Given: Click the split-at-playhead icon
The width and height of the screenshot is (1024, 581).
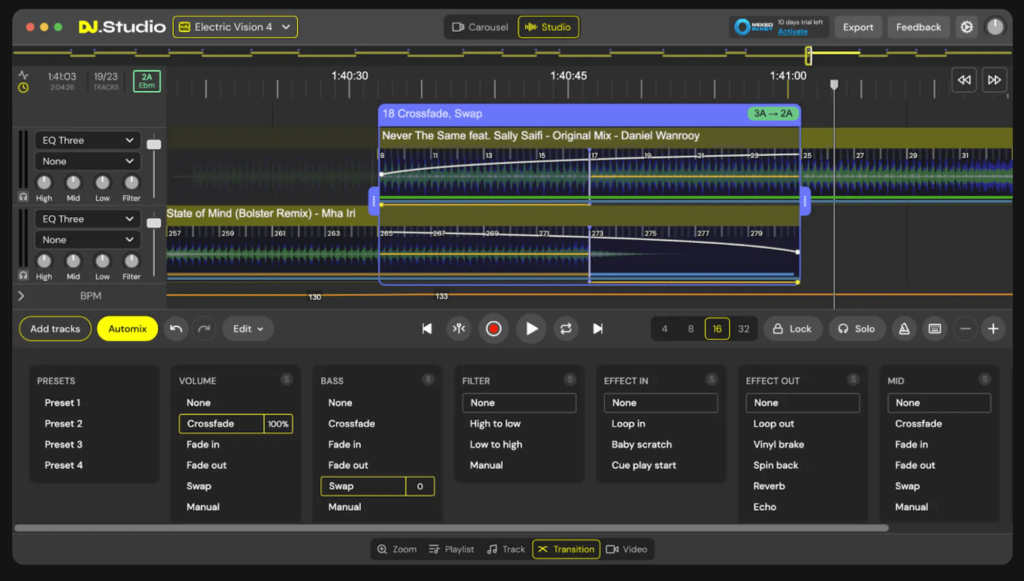Looking at the screenshot, I should point(459,328).
